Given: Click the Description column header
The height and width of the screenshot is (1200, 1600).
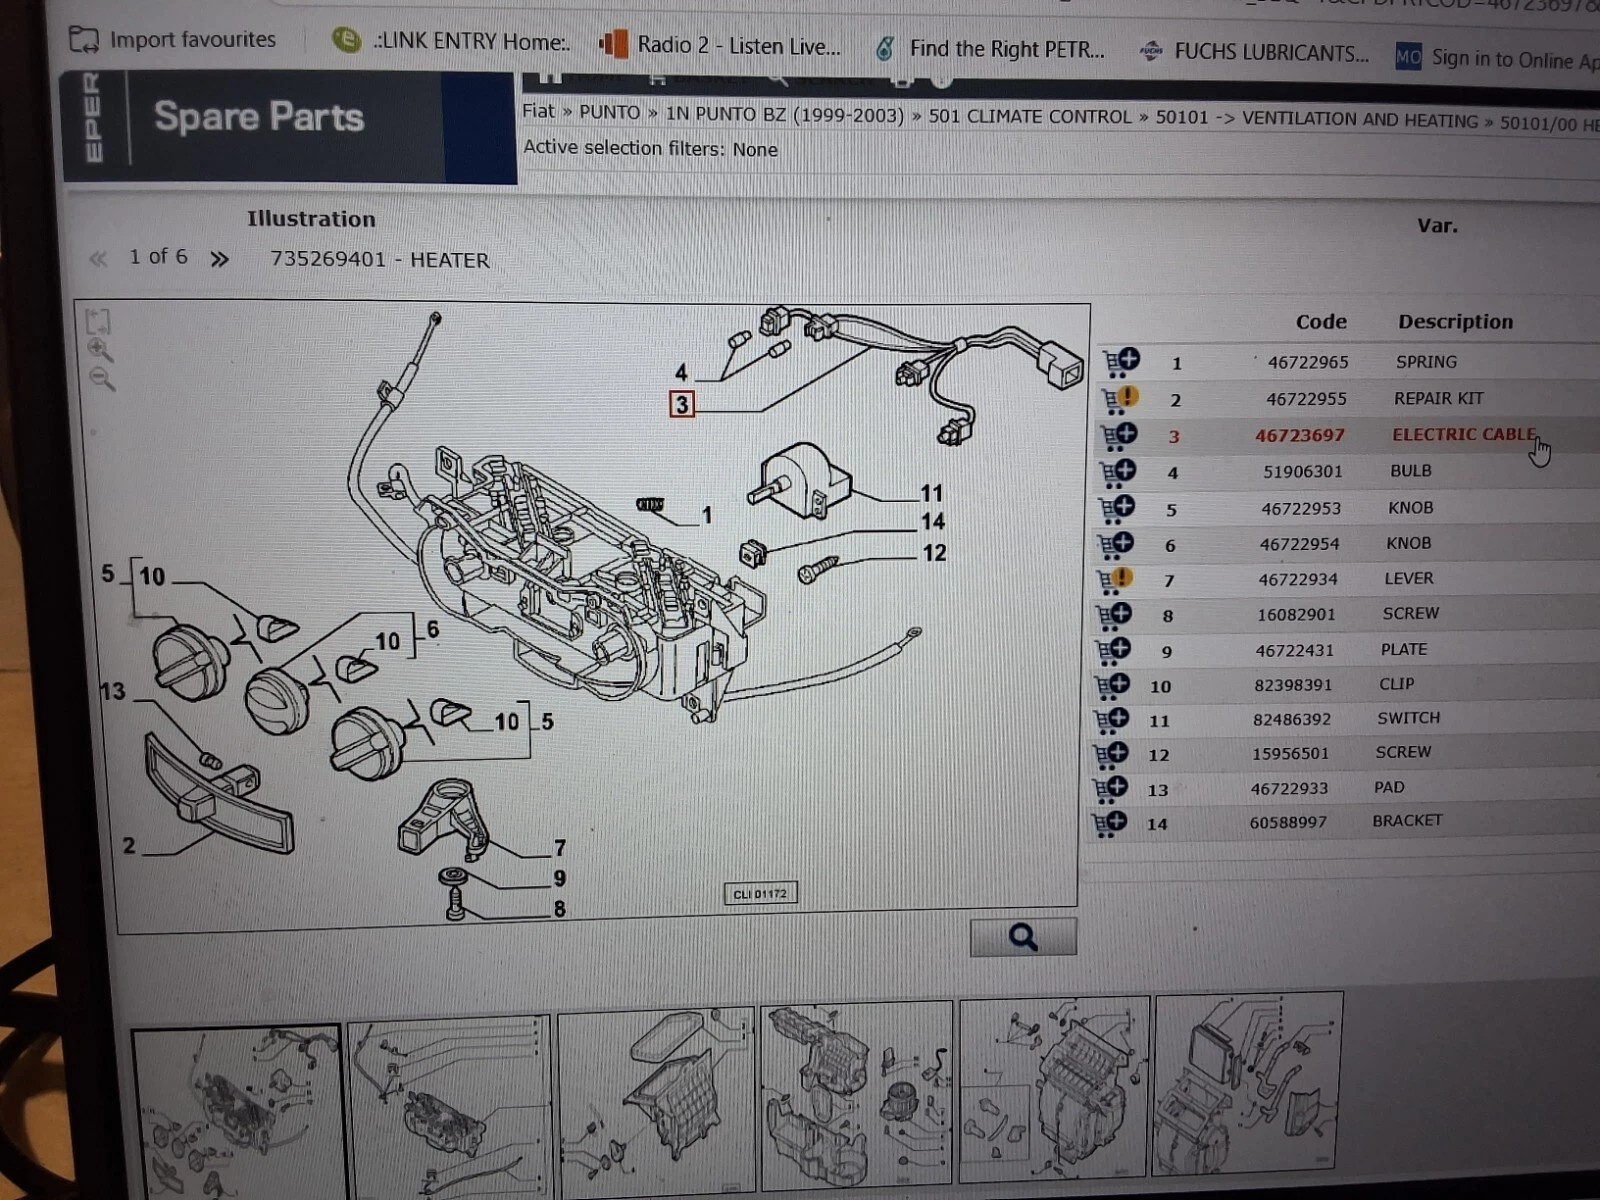Looking at the screenshot, I should click(1455, 322).
